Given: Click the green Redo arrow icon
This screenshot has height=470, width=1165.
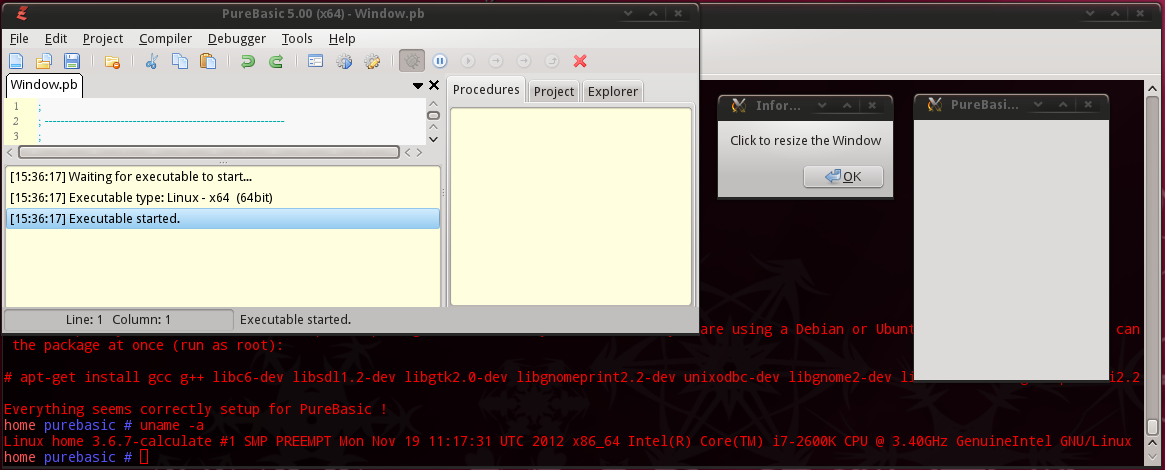Looking at the screenshot, I should click(276, 61).
